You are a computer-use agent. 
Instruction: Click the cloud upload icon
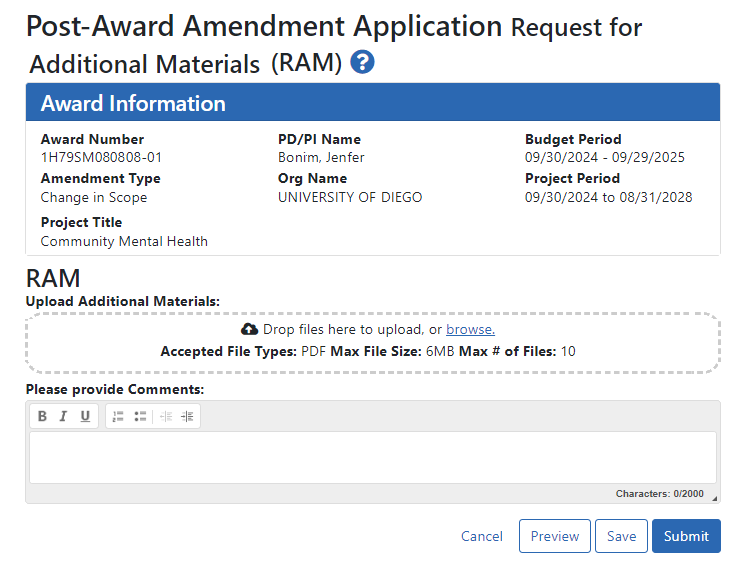click(249, 329)
